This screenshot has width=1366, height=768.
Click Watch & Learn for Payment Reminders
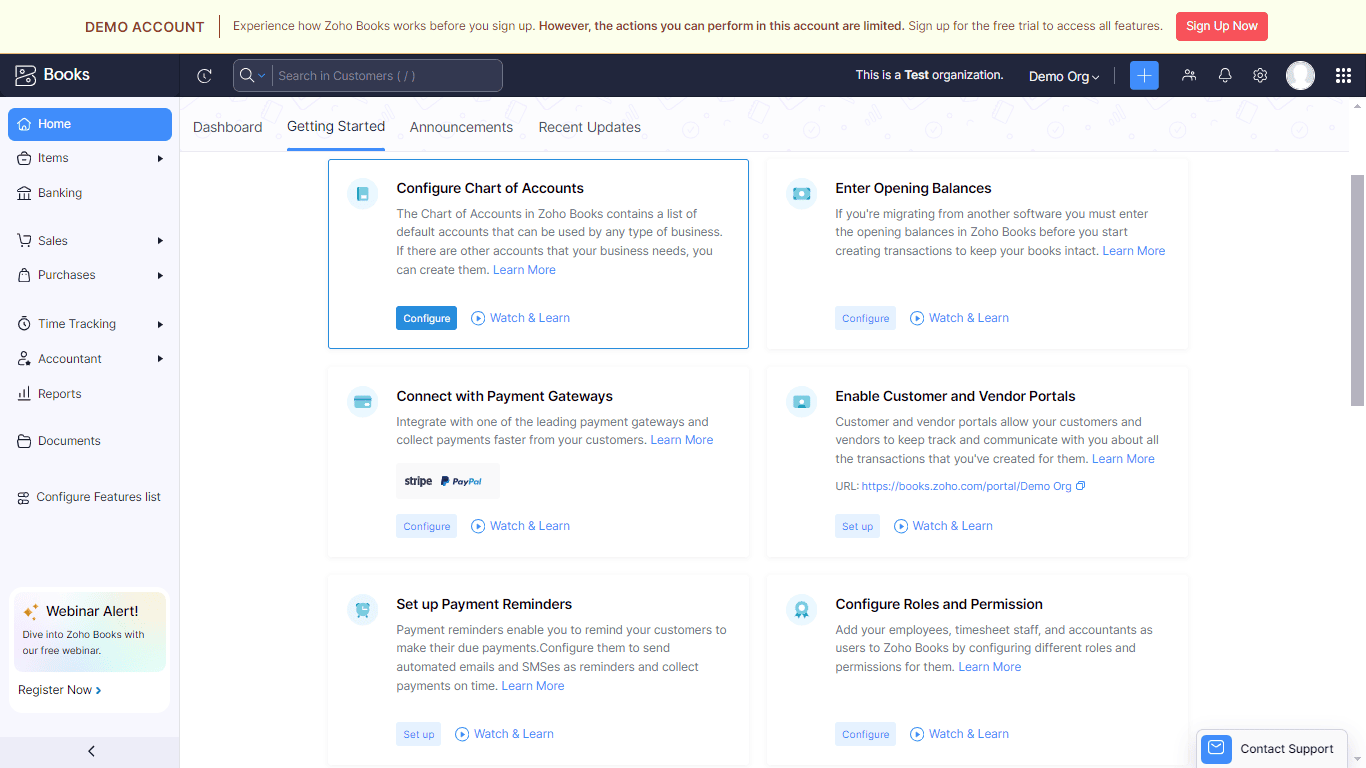(x=505, y=734)
